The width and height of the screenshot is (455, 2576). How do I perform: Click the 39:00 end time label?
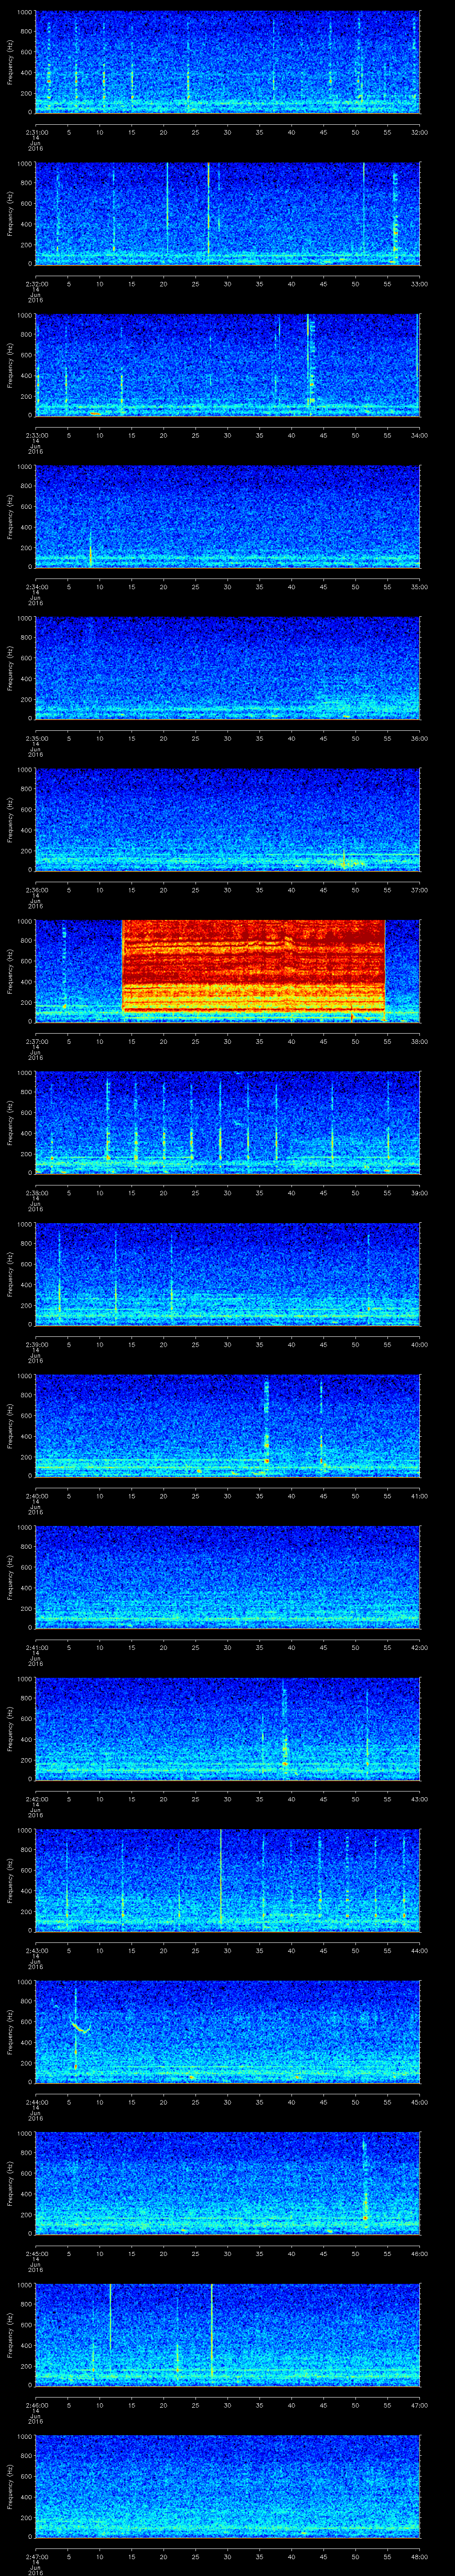click(x=419, y=1193)
